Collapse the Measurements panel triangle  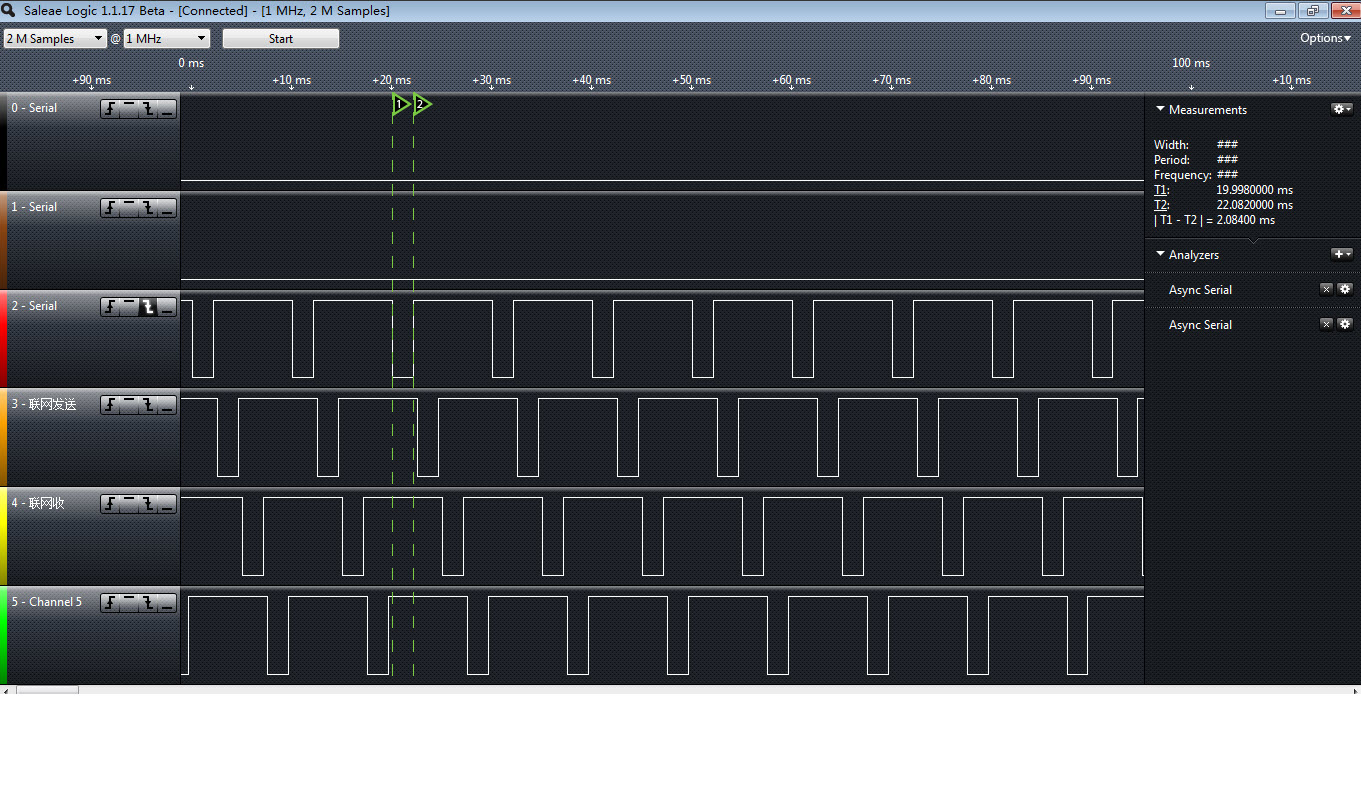(1160, 109)
